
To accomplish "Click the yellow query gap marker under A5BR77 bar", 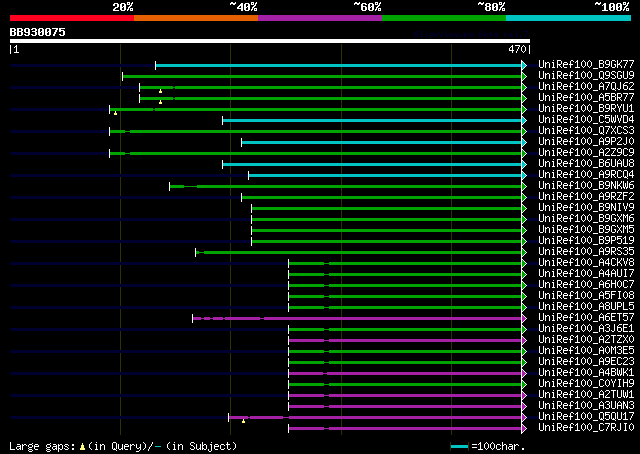I will click(160, 102).
